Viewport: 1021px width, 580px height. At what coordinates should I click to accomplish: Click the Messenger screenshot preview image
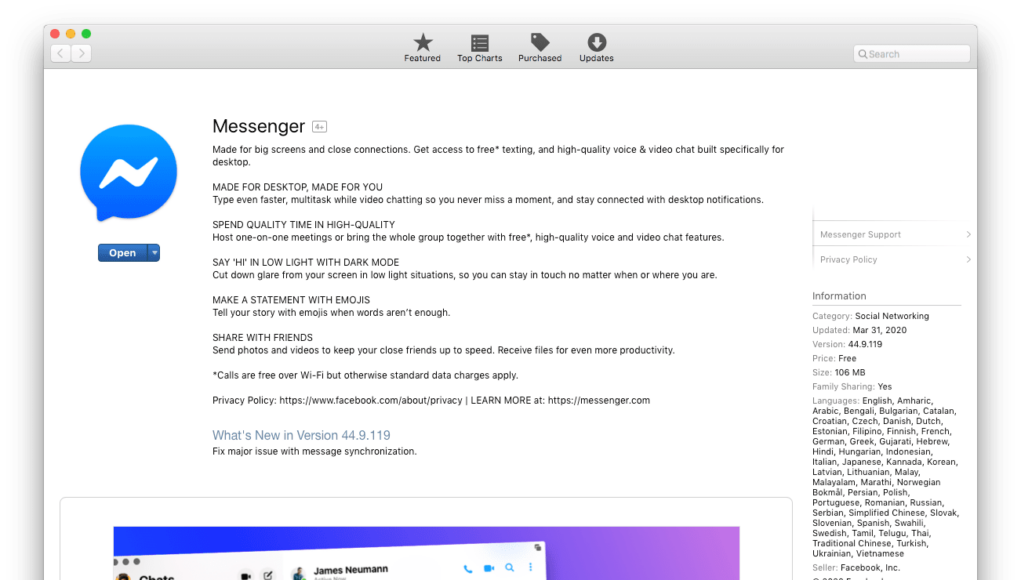(427, 553)
